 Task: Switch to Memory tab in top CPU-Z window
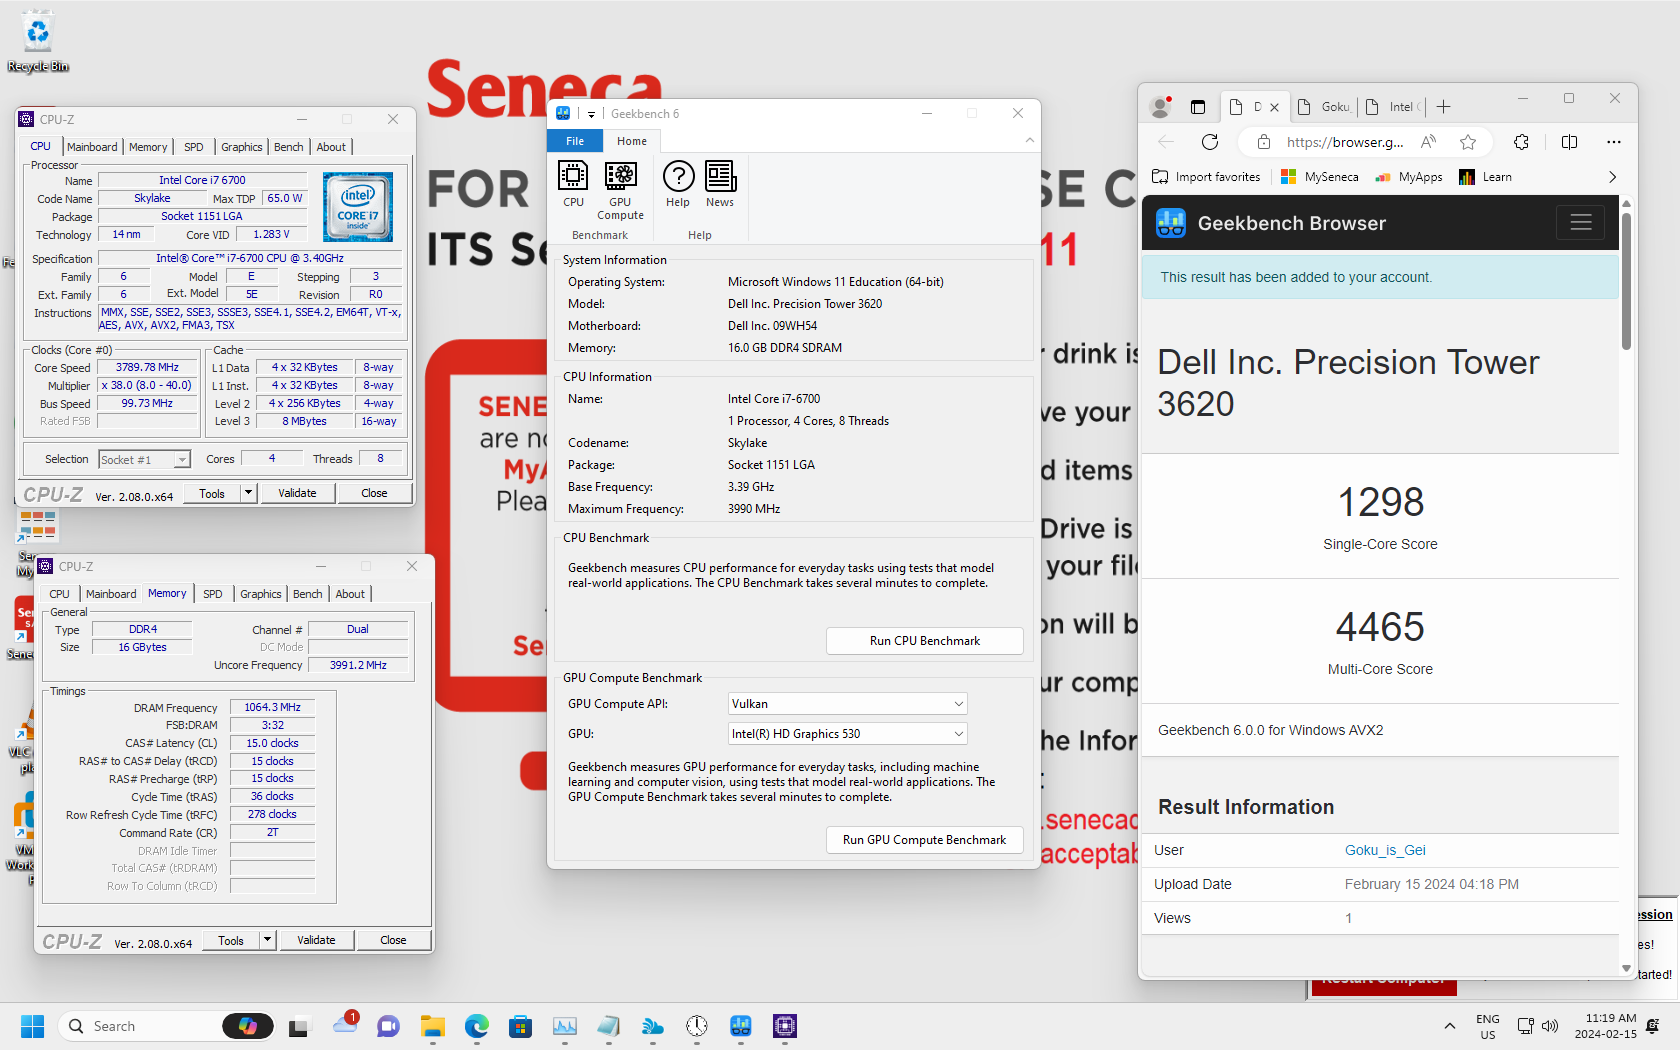tap(148, 147)
